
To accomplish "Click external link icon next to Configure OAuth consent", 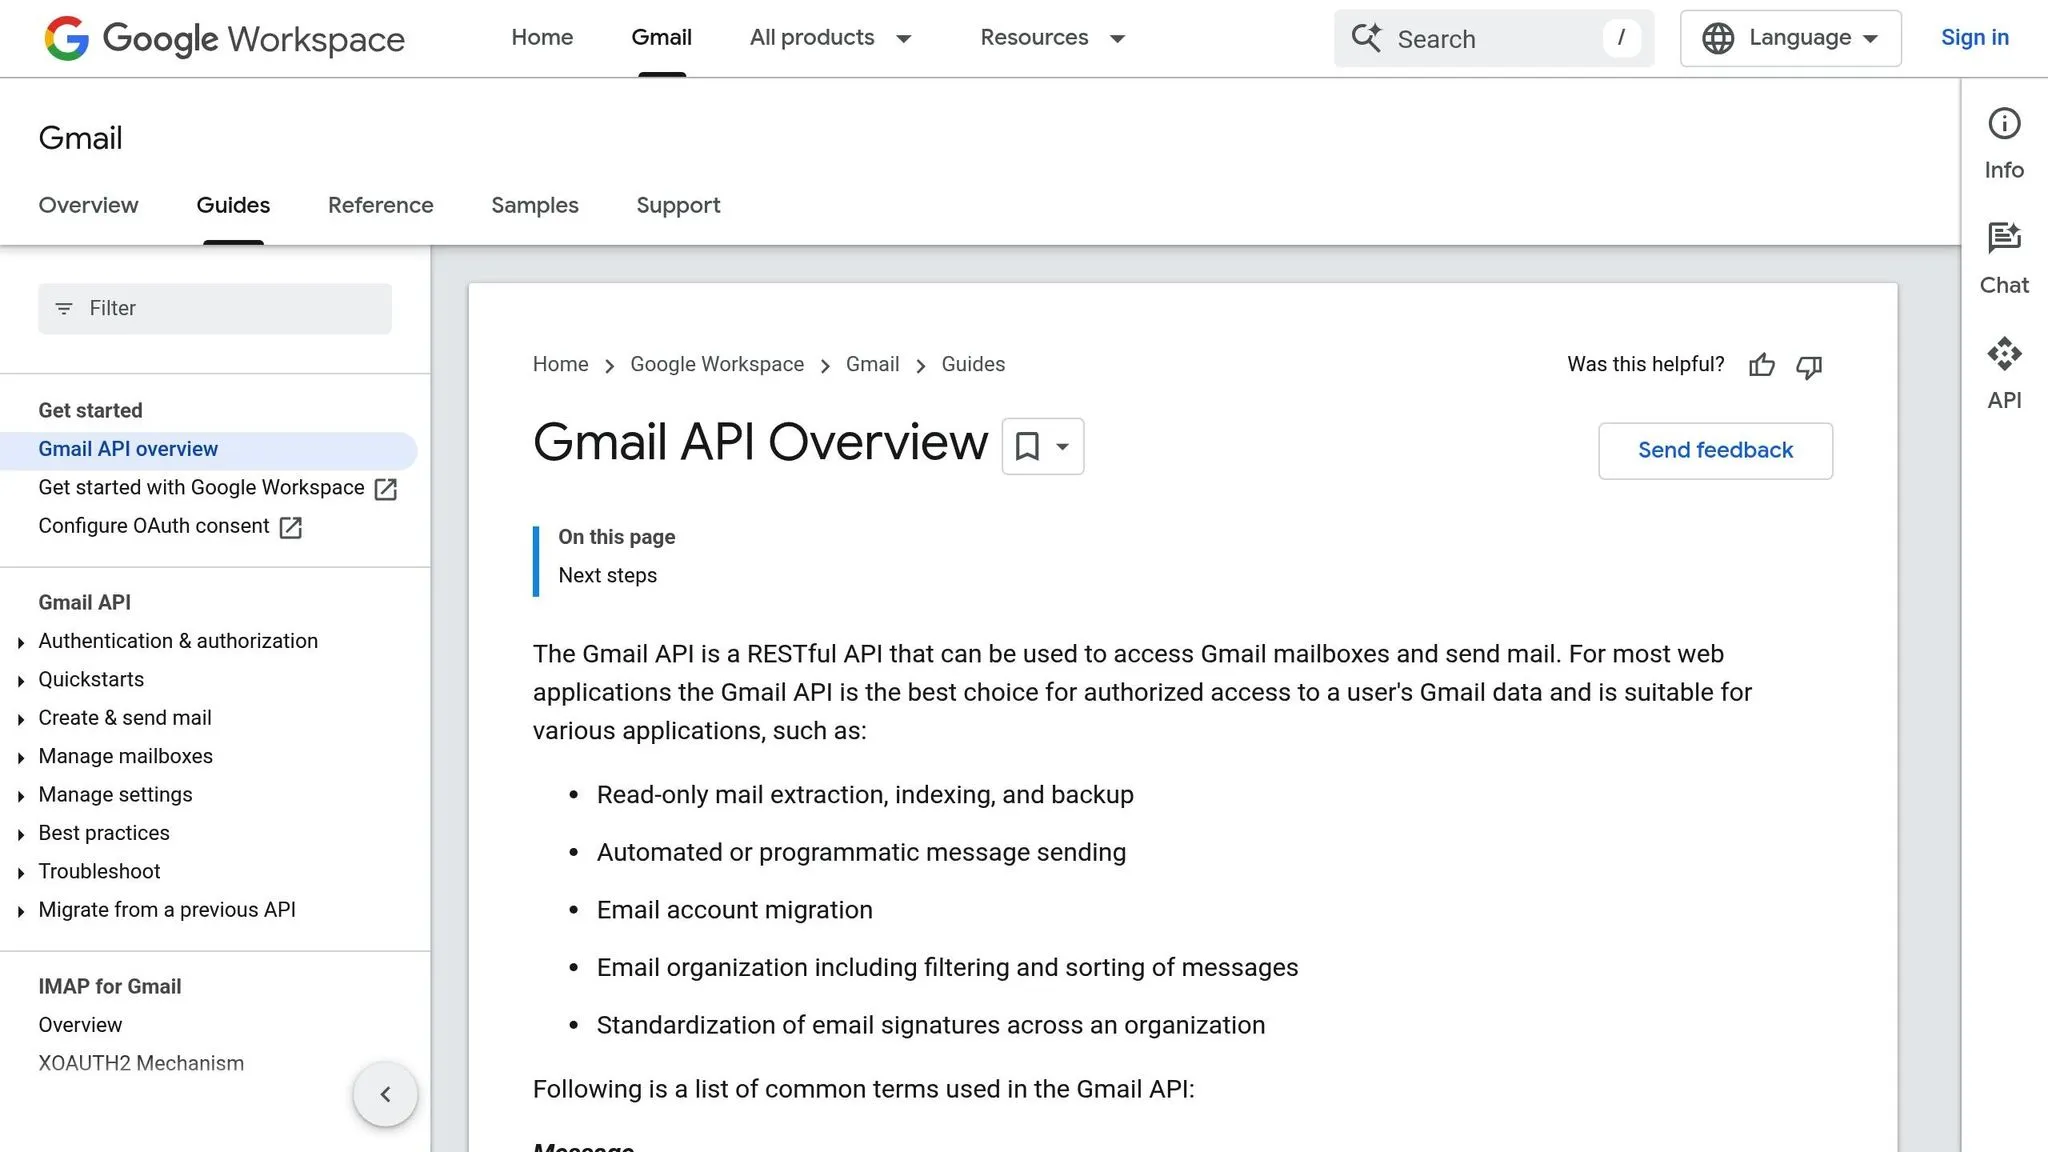I will 290,527.
